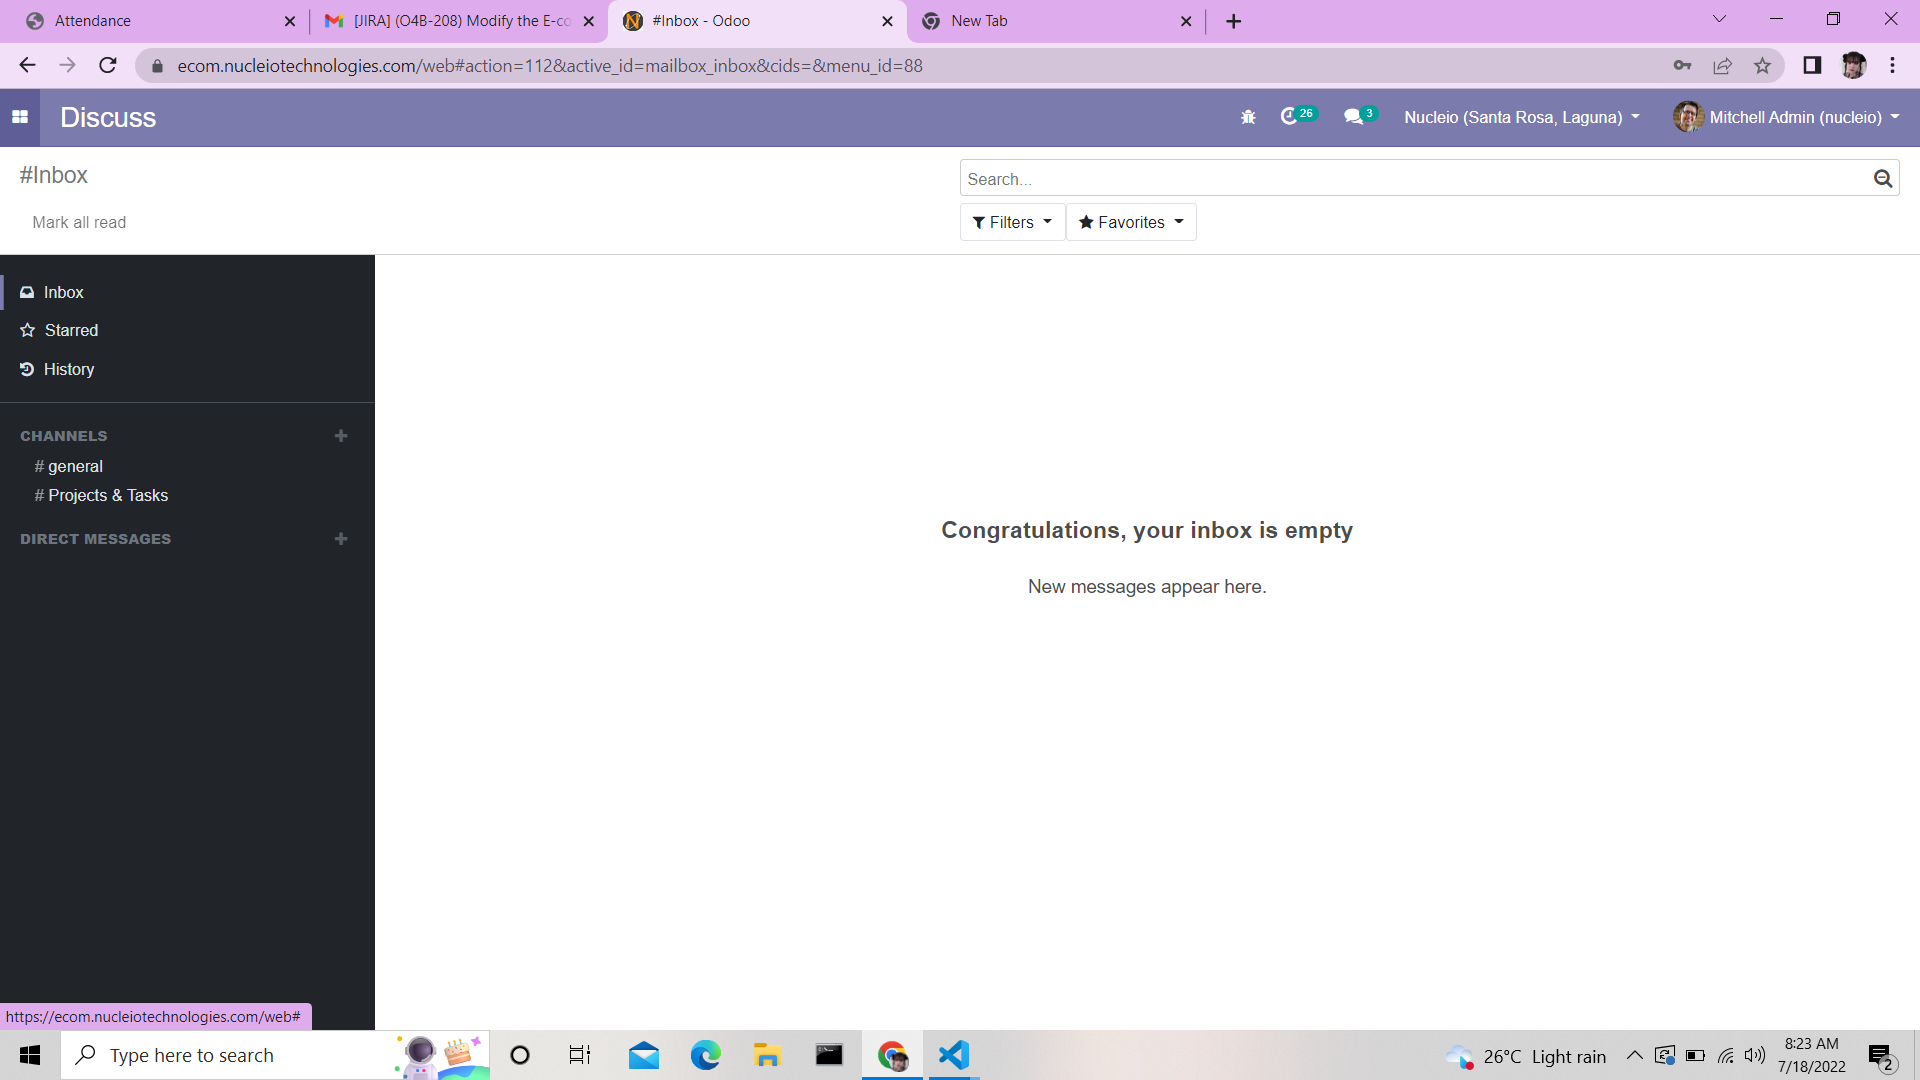Image resolution: width=1920 pixels, height=1080 pixels.
Task: Open Cortana circle icon on taskbar
Action: pyautogui.click(x=520, y=1055)
